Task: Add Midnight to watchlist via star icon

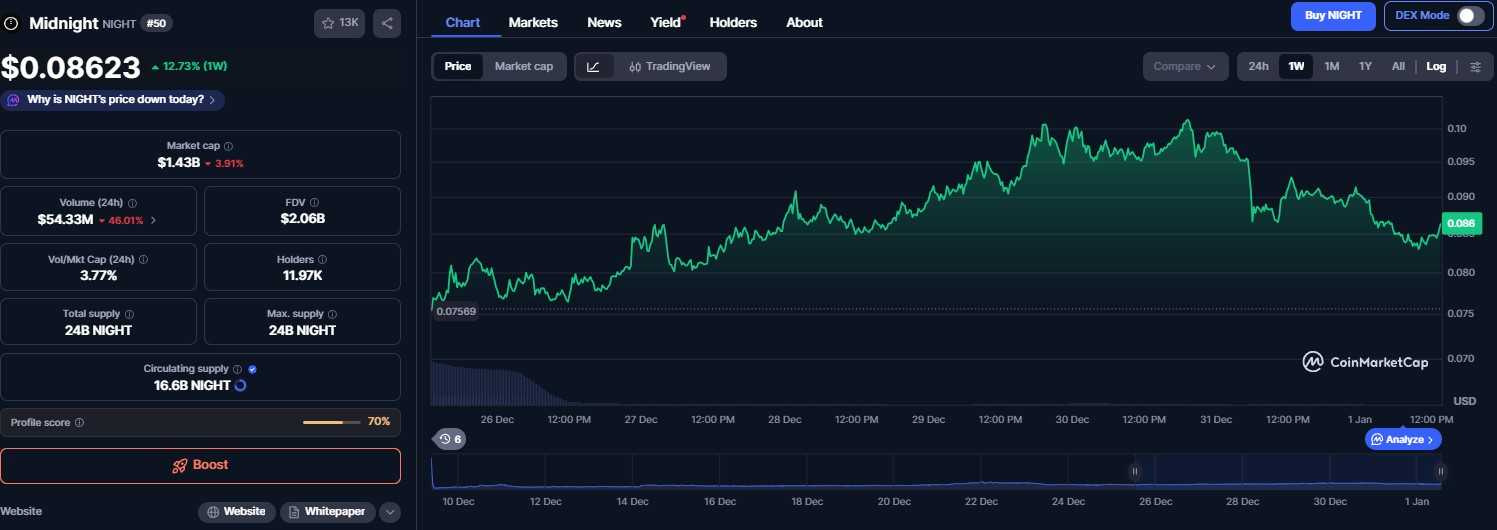Action: click(339, 23)
